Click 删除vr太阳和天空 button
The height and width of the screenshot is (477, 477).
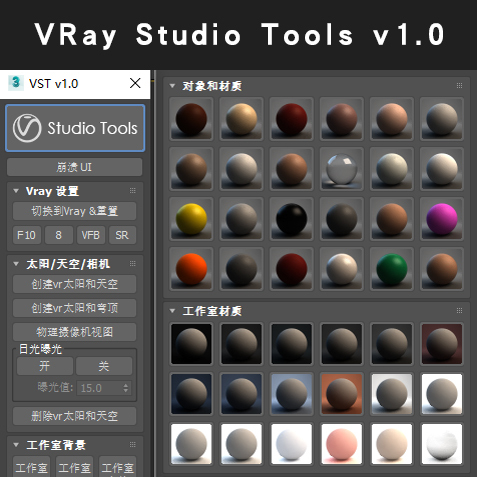click(x=74, y=416)
